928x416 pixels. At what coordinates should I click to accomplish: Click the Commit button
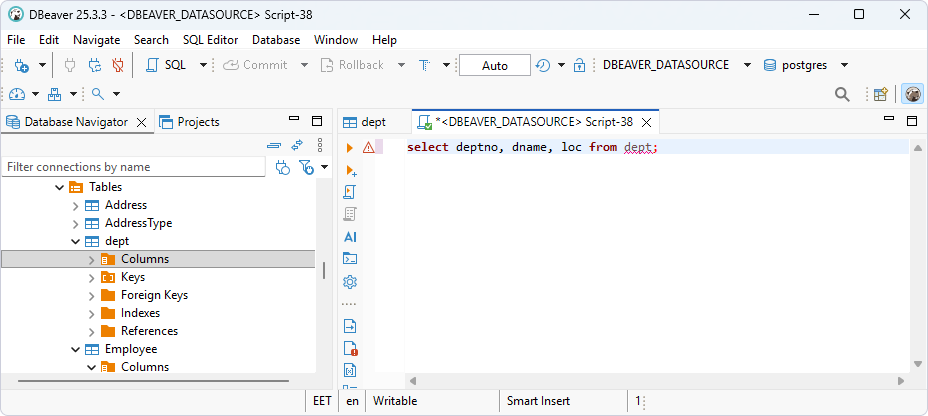(255, 65)
